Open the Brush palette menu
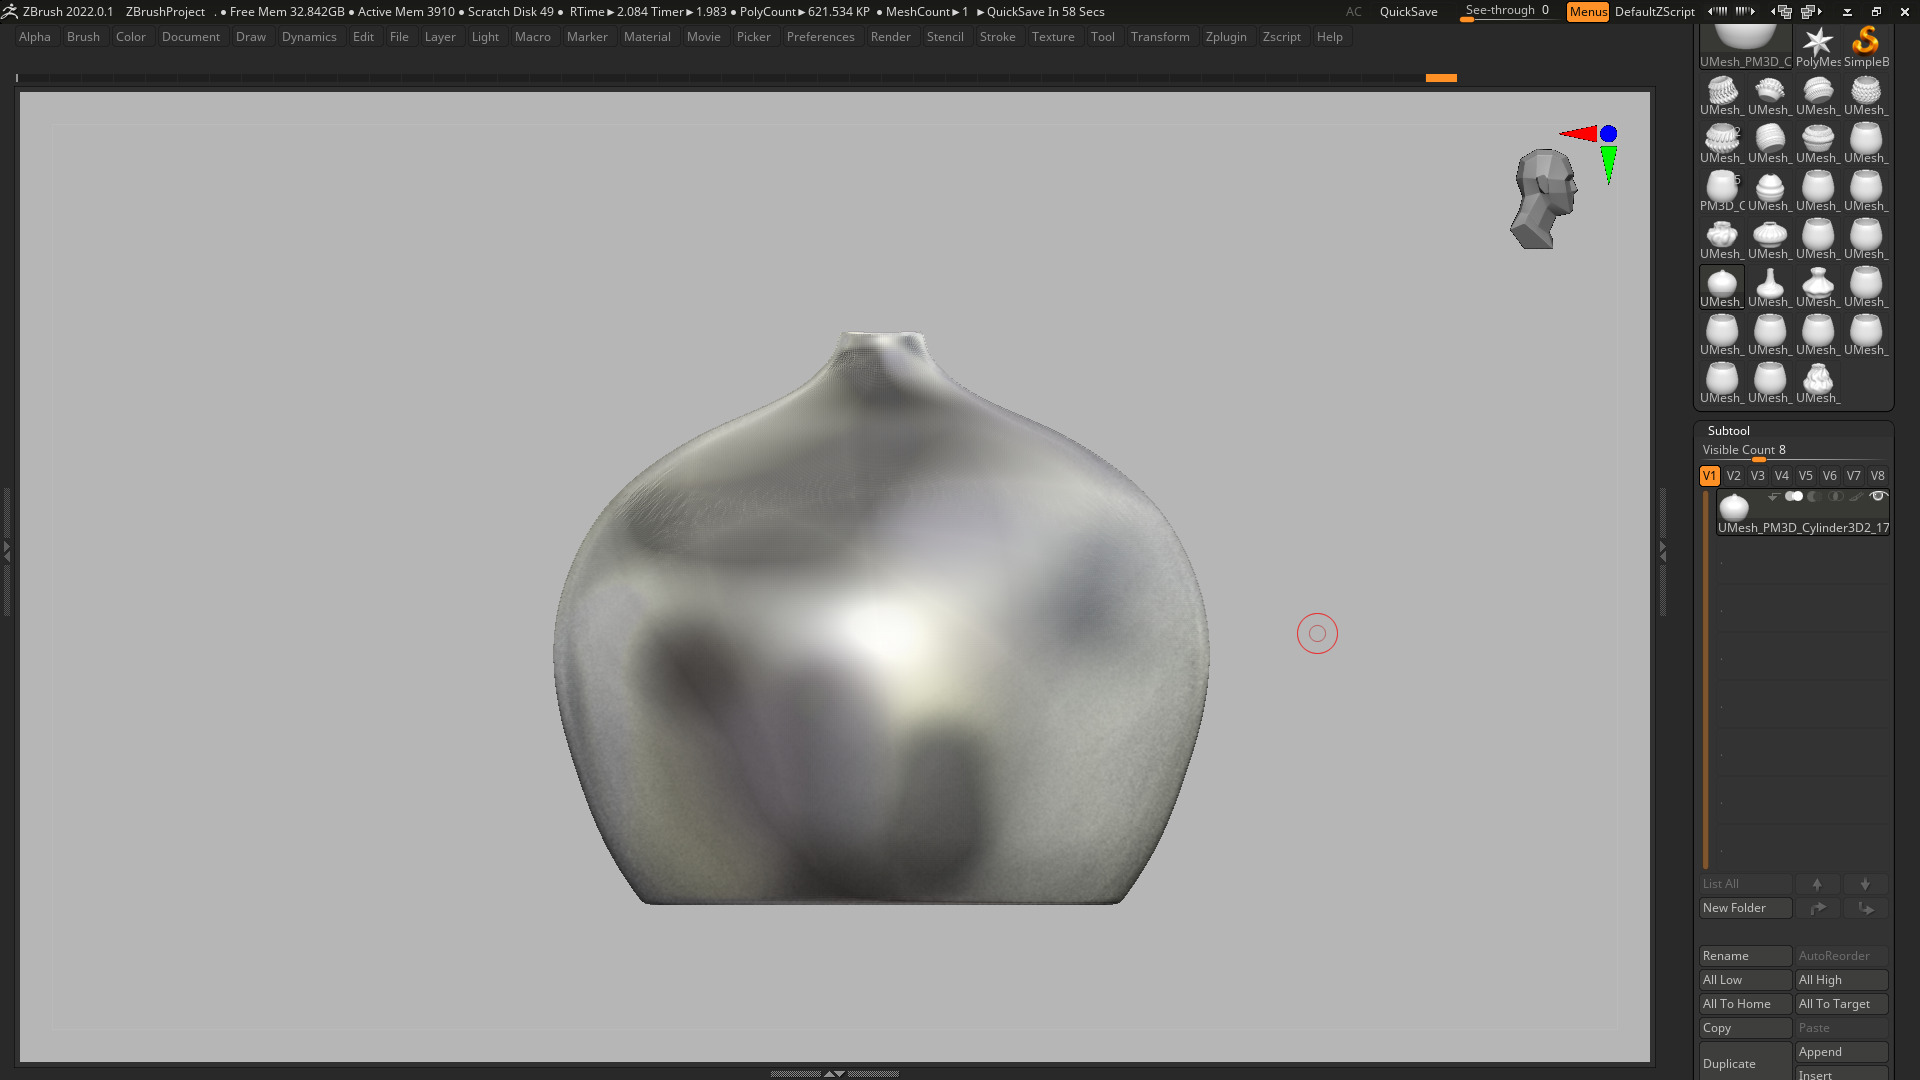Viewport: 1920px width, 1080px height. pos(83,37)
